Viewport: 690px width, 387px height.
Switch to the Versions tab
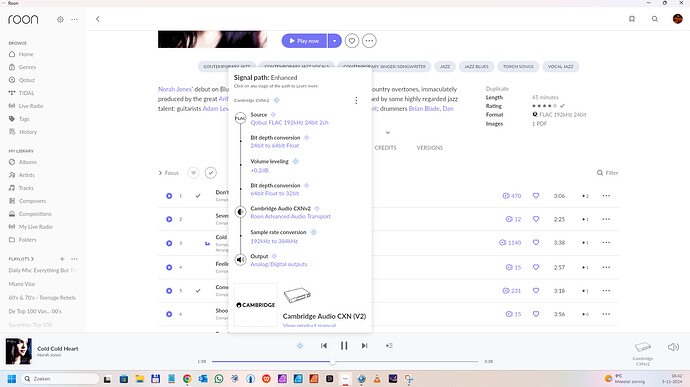pyautogui.click(x=429, y=148)
